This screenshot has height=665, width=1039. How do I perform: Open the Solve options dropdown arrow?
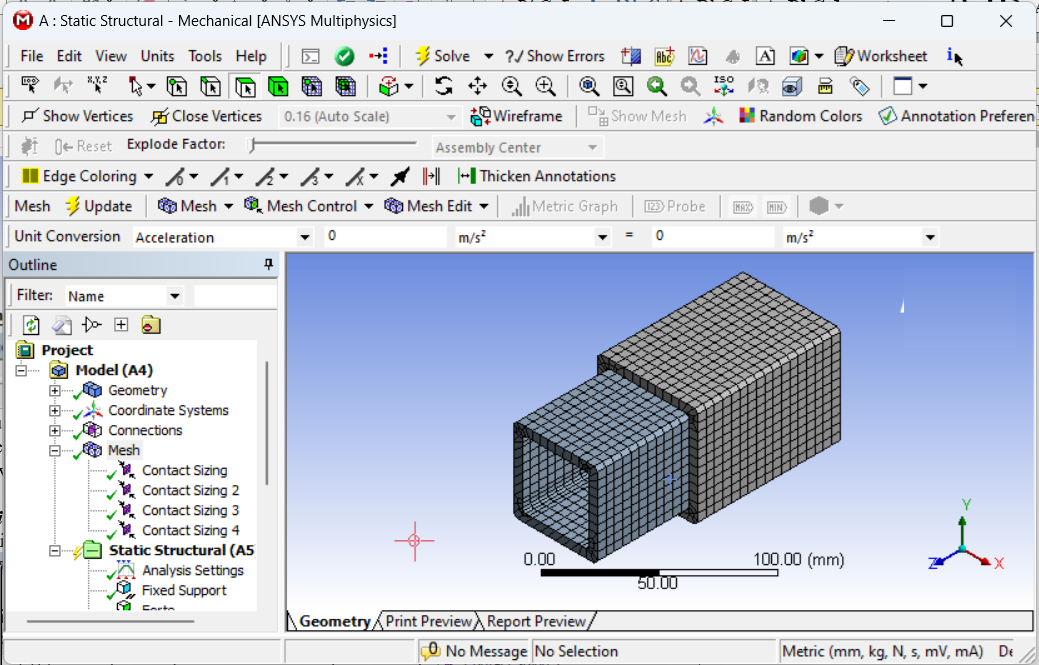tap(488, 56)
